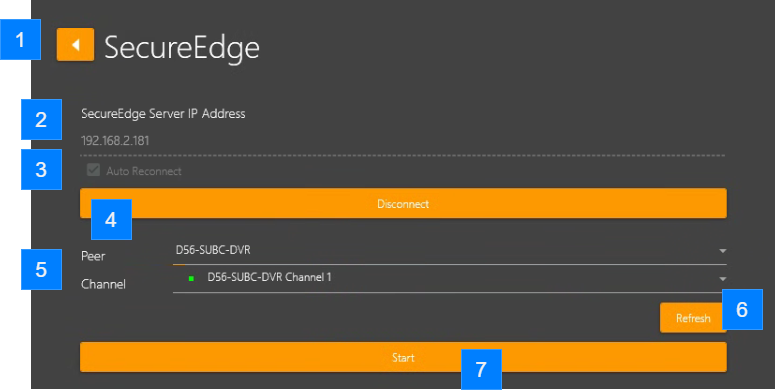Click the blue callout marker number 7
This screenshot has height=390, width=776.
tap(481, 370)
